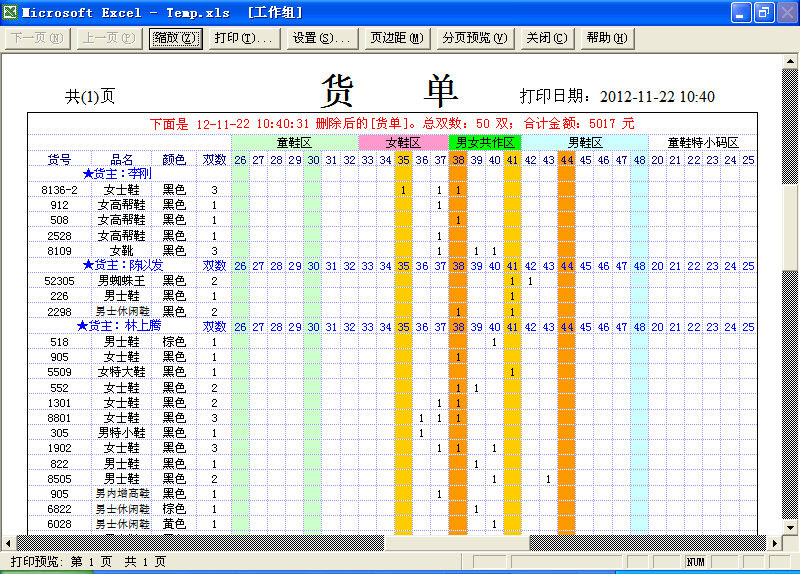Screen dimensions: 800x574
Task: Click the 女靴 product name in row 8109
Action: click(x=121, y=251)
